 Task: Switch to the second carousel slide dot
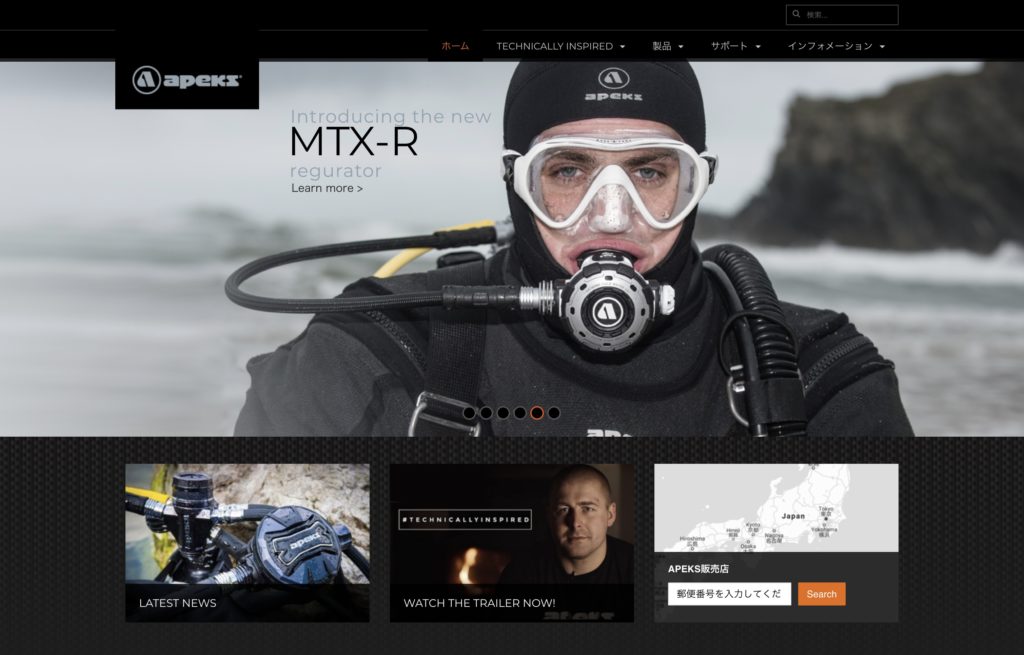(486, 412)
